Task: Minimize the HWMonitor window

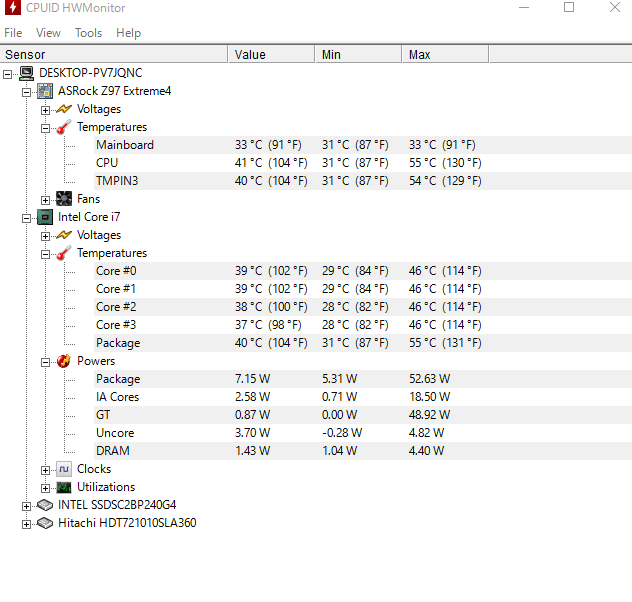Action: click(524, 7)
